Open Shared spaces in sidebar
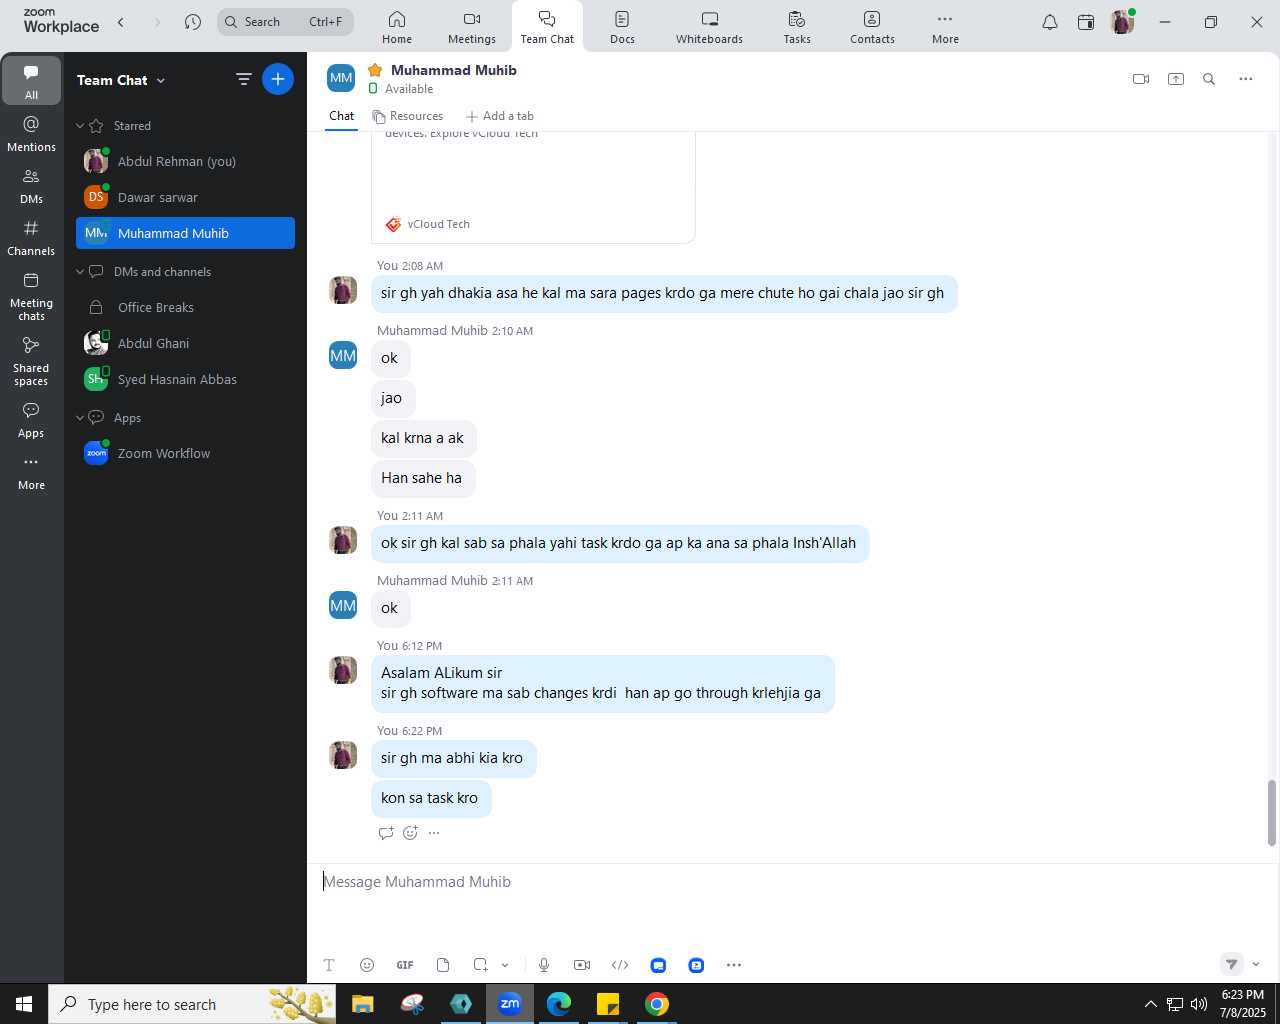The height and width of the screenshot is (1024, 1280). (x=31, y=361)
